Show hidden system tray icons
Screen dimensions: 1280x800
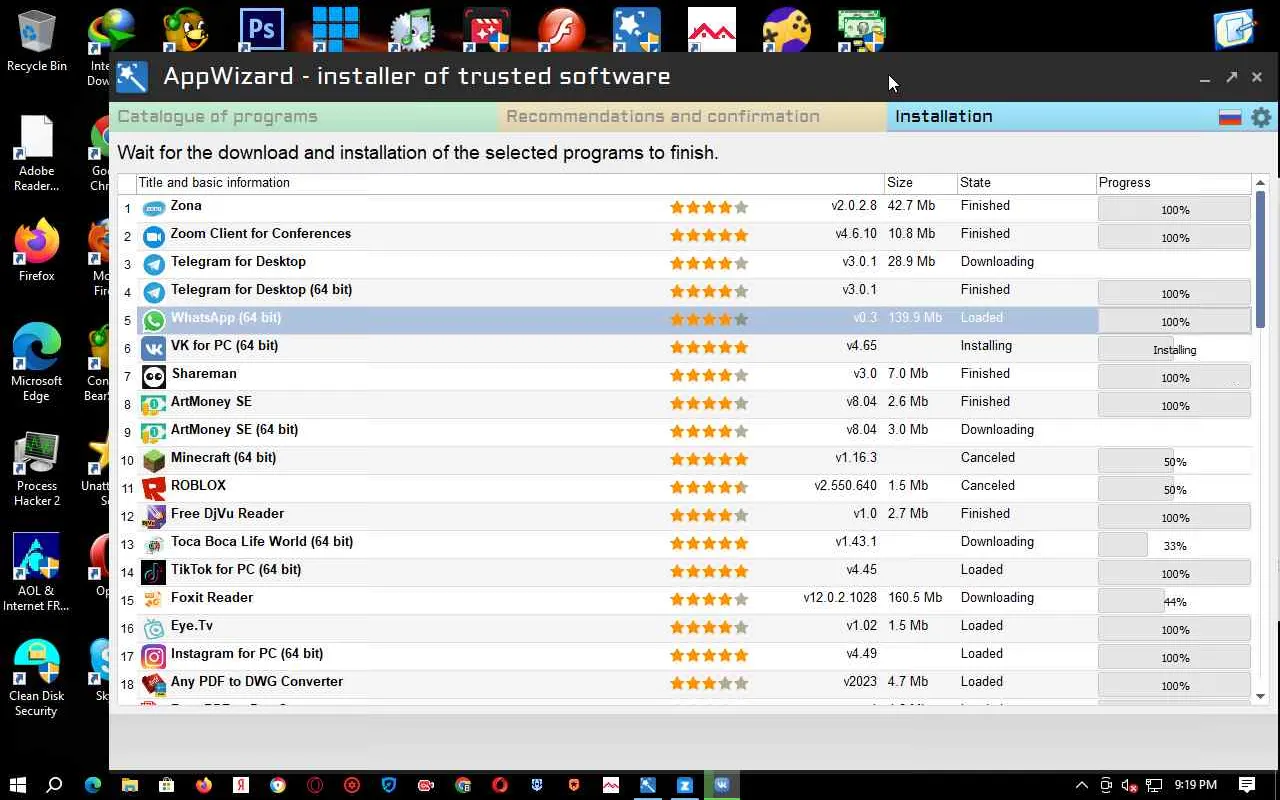(x=1081, y=785)
